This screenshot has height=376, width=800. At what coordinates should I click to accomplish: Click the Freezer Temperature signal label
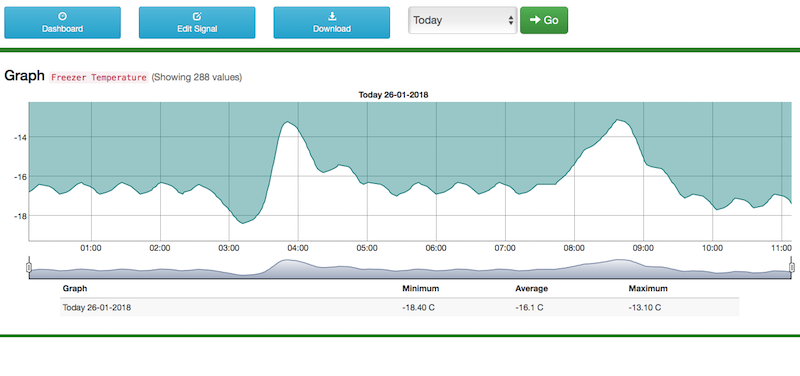(x=99, y=78)
